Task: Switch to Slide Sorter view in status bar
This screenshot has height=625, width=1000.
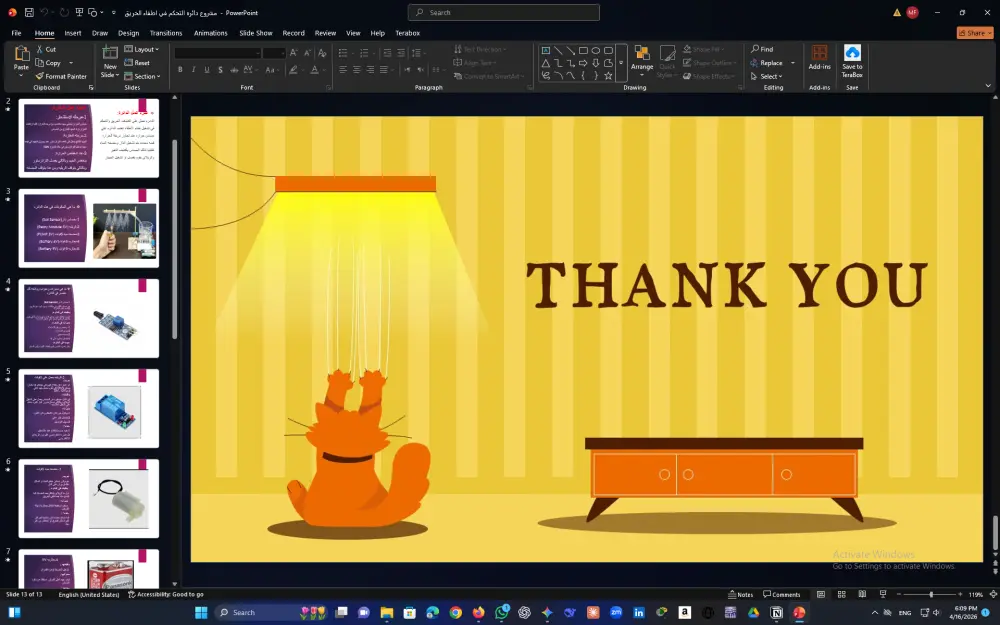Action: (x=842, y=593)
